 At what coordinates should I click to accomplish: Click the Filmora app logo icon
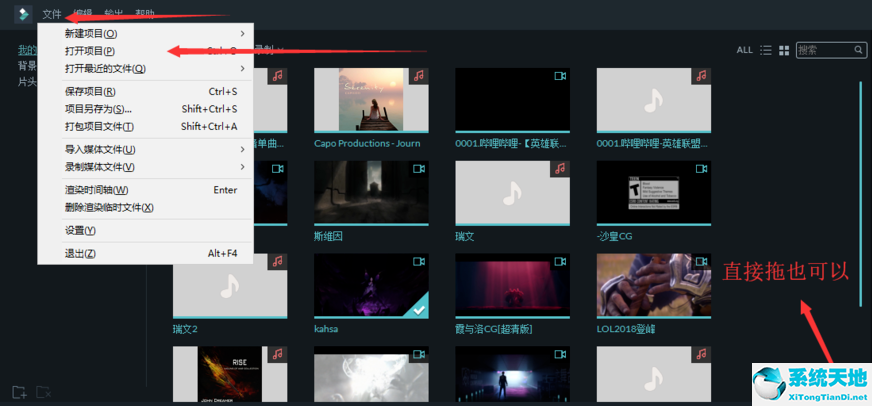click(x=23, y=14)
